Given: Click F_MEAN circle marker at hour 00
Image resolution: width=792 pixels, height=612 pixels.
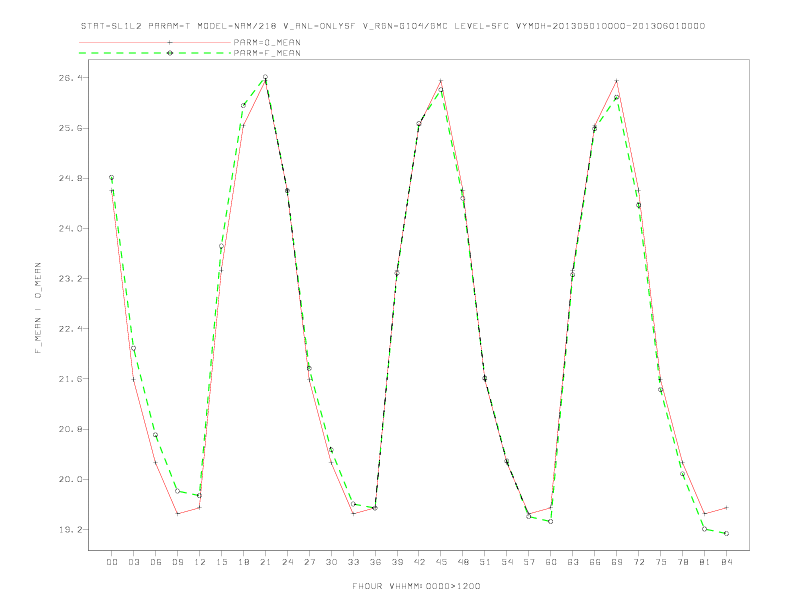Looking at the screenshot, I should [112, 178].
